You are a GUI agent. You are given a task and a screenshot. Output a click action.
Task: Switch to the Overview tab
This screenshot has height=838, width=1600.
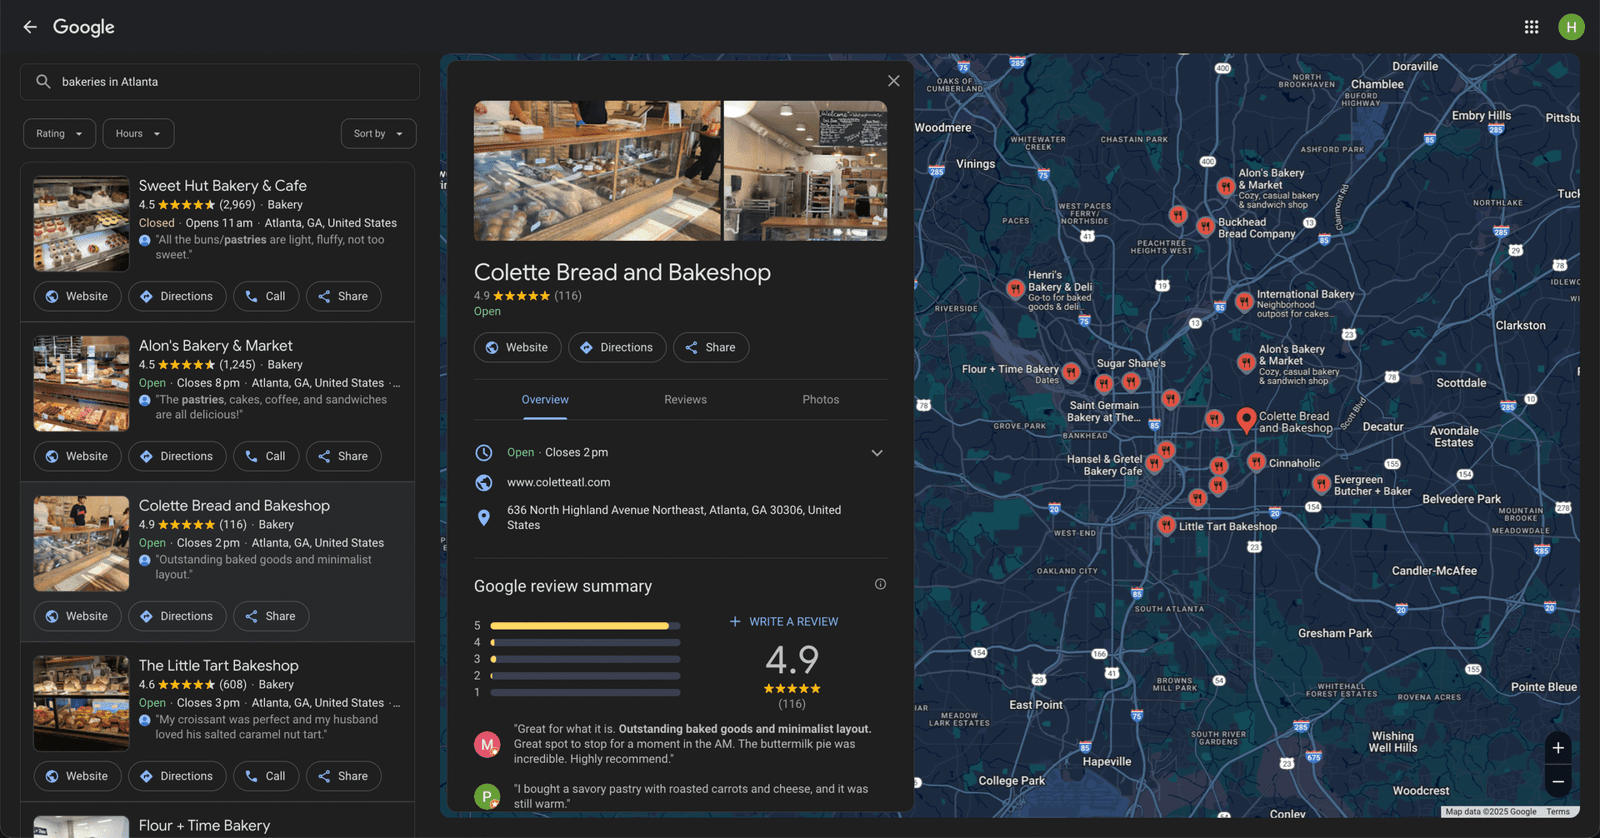pos(545,400)
